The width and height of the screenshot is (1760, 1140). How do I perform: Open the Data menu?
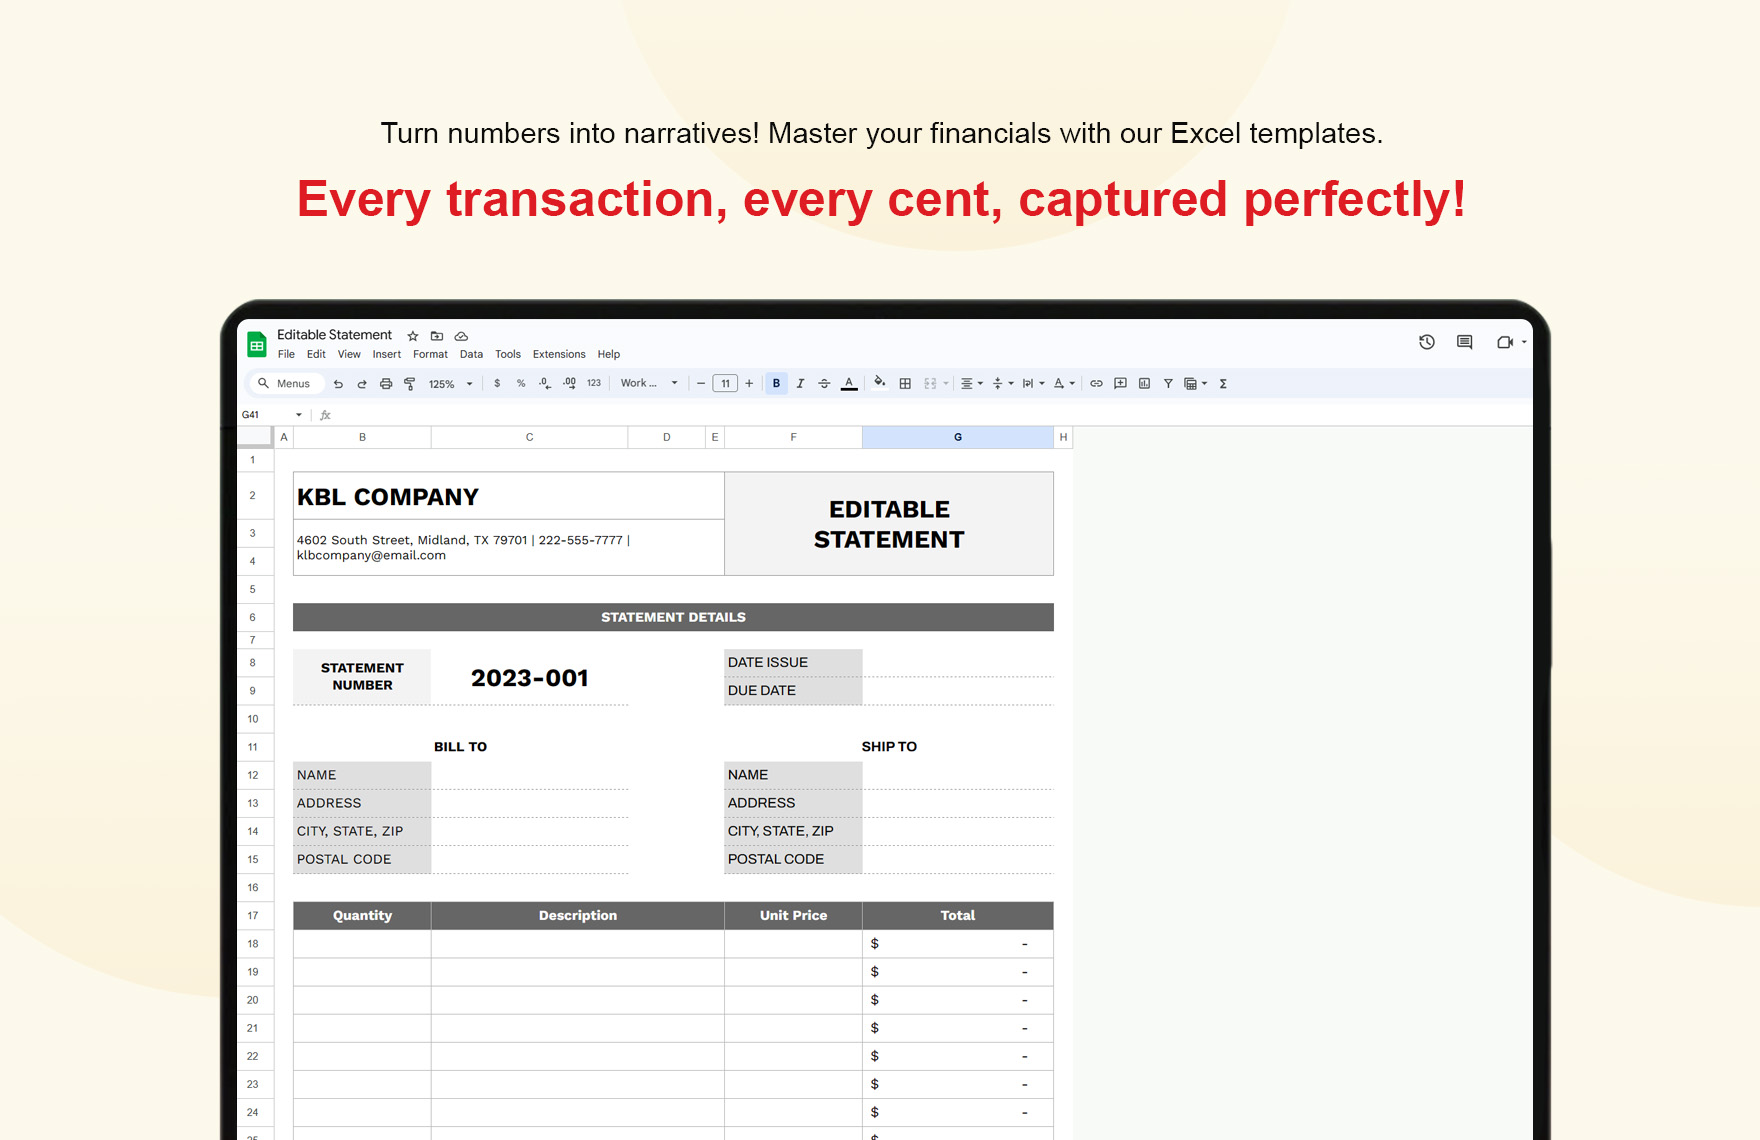pyautogui.click(x=471, y=354)
